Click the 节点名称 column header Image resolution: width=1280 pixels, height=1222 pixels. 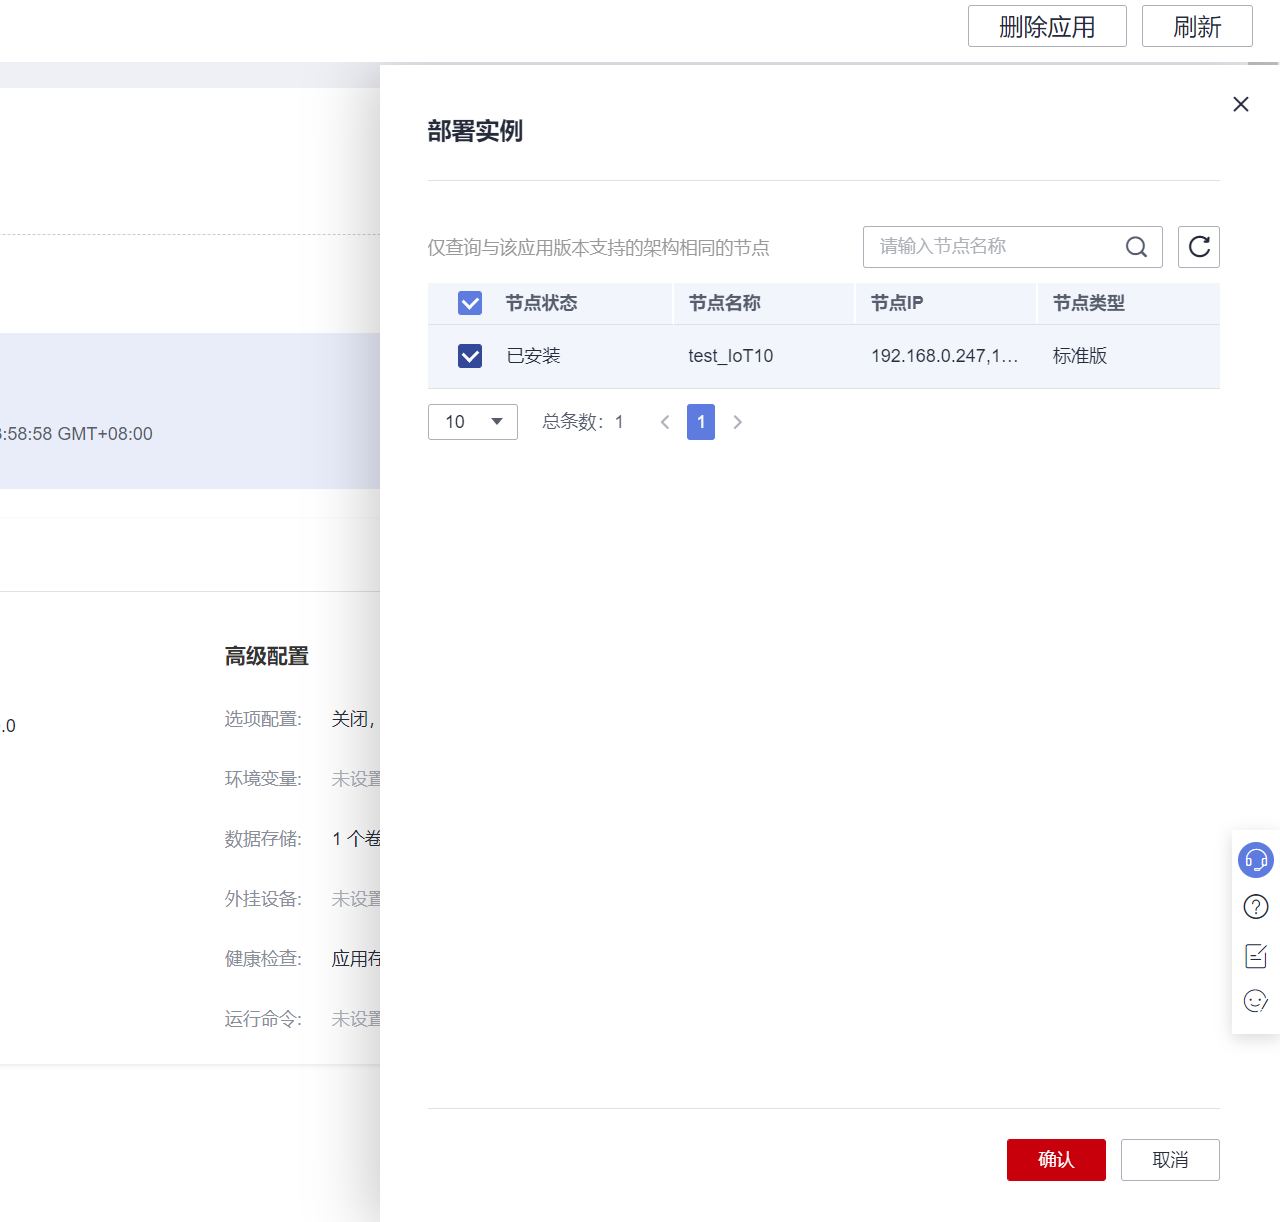(725, 303)
